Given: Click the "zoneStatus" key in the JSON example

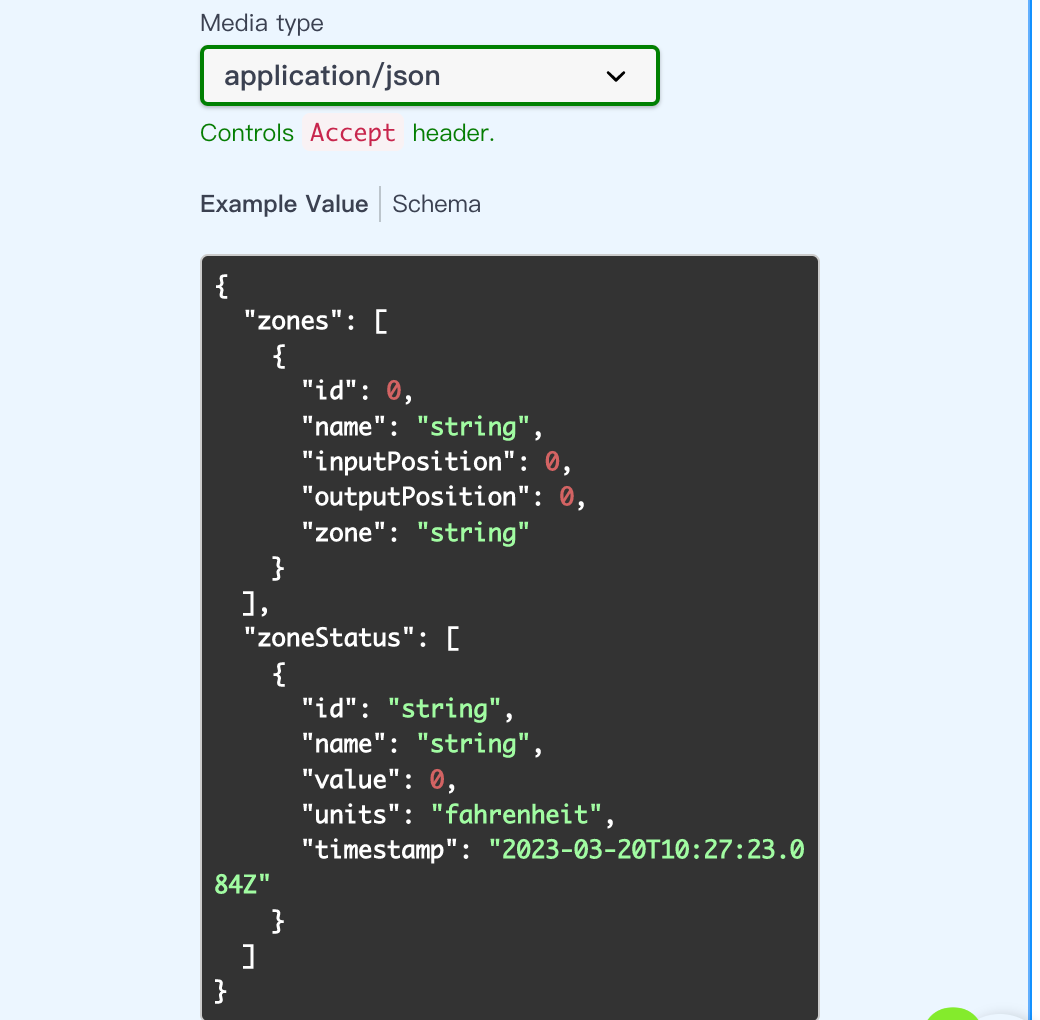Looking at the screenshot, I should tap(330, 638).
